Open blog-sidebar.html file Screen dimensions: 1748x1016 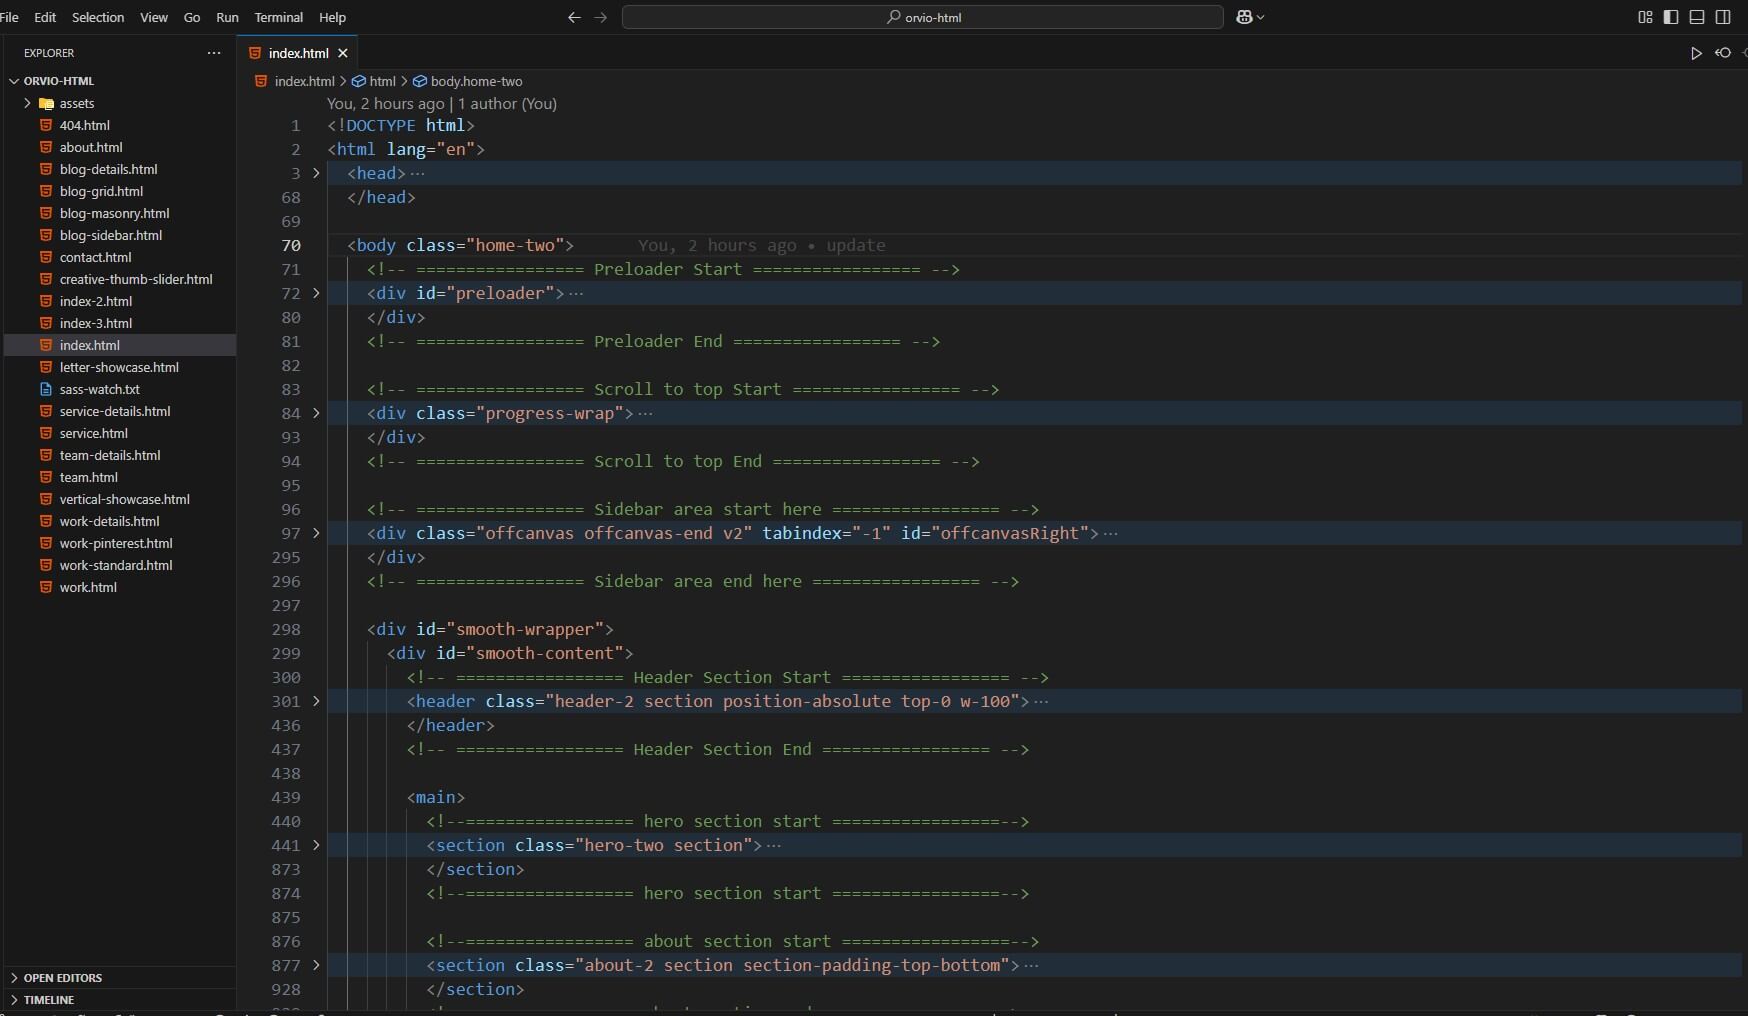coord(110,235)
